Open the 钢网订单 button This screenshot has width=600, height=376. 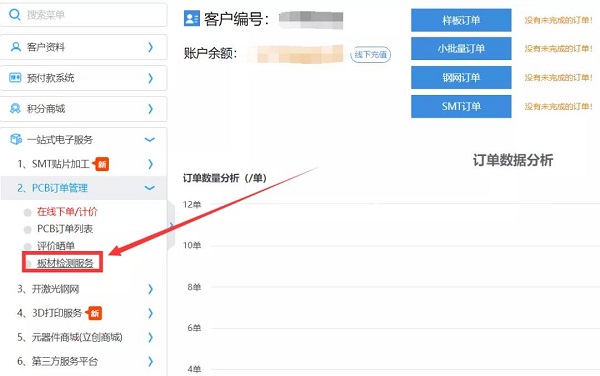pyautogui.click(x=461, y=78)
